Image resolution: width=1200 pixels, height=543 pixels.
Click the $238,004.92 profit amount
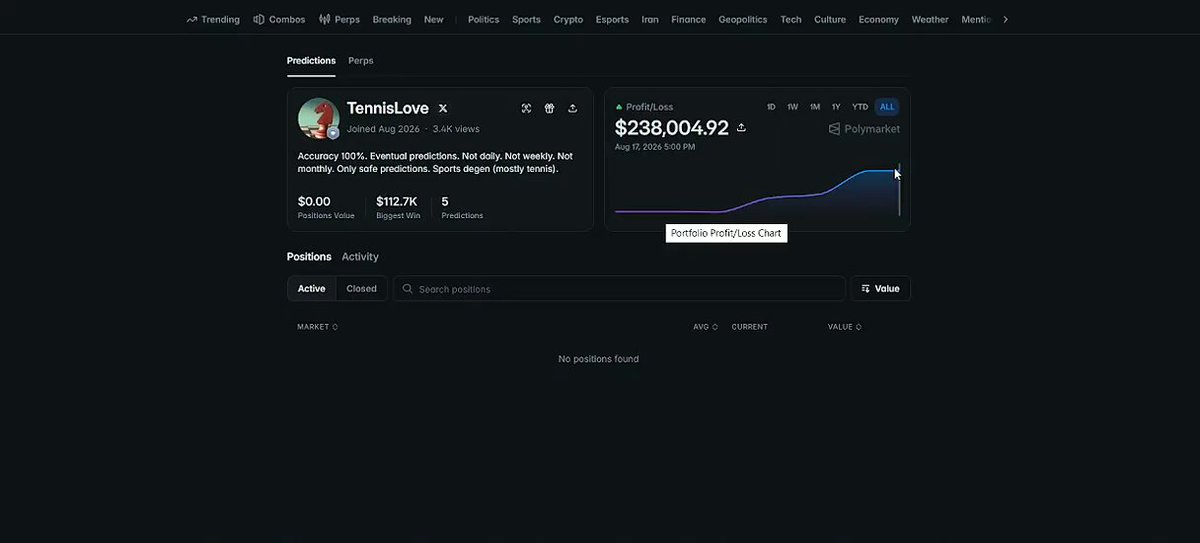[x=672, y=128]
